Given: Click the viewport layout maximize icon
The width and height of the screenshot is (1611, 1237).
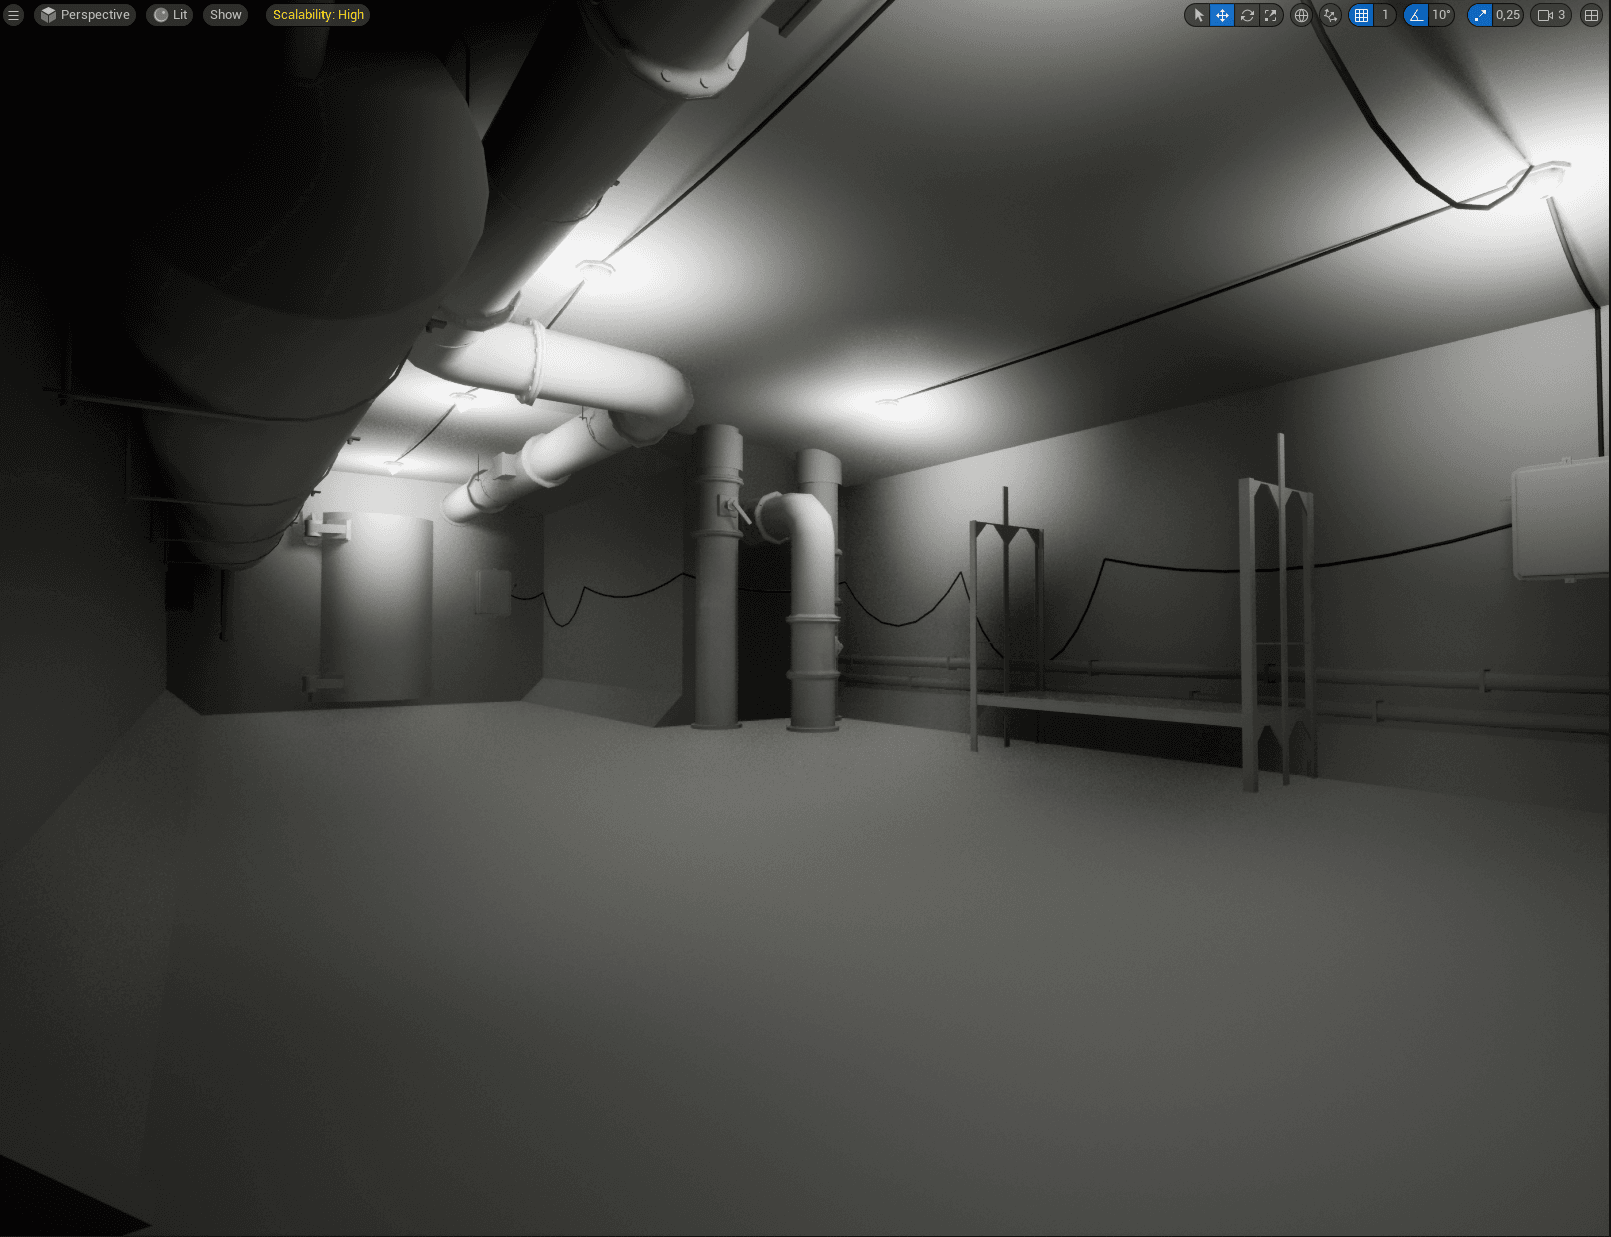Looking at the screenshot, I should [x=1592, y=15].
